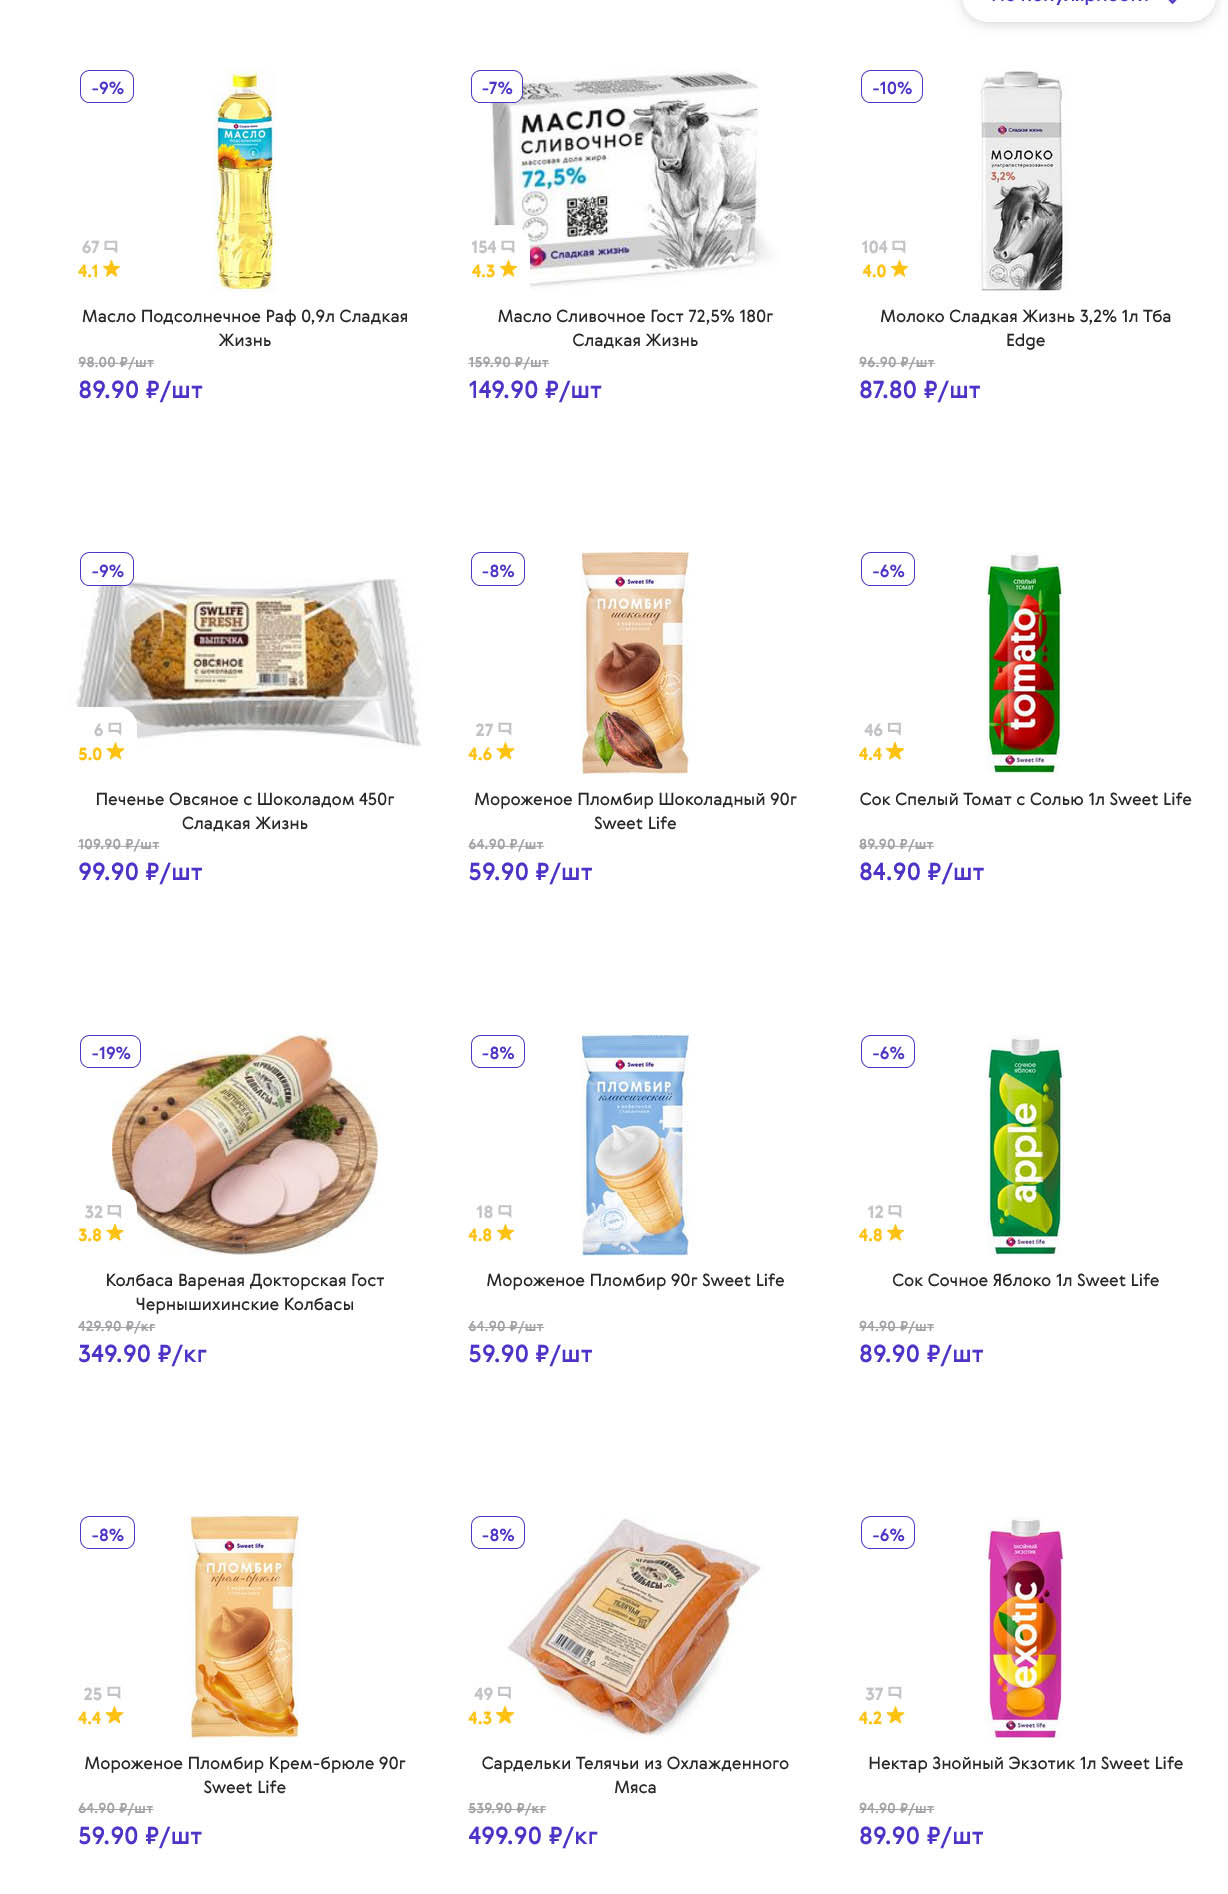The height and width of the screenshot is (1894, 1228).
Task: Click the reviews comment icon for sunflower oil
Action: tap(111, 246)
